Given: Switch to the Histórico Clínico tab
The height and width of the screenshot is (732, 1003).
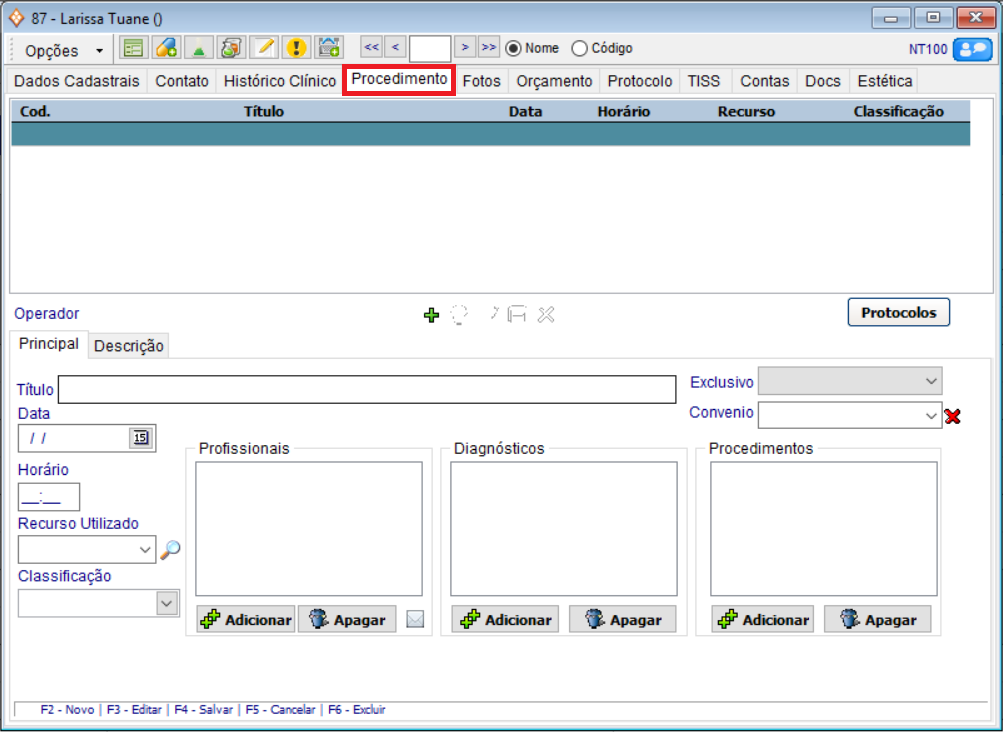Looking at the screenshot, I should point(279,81).
